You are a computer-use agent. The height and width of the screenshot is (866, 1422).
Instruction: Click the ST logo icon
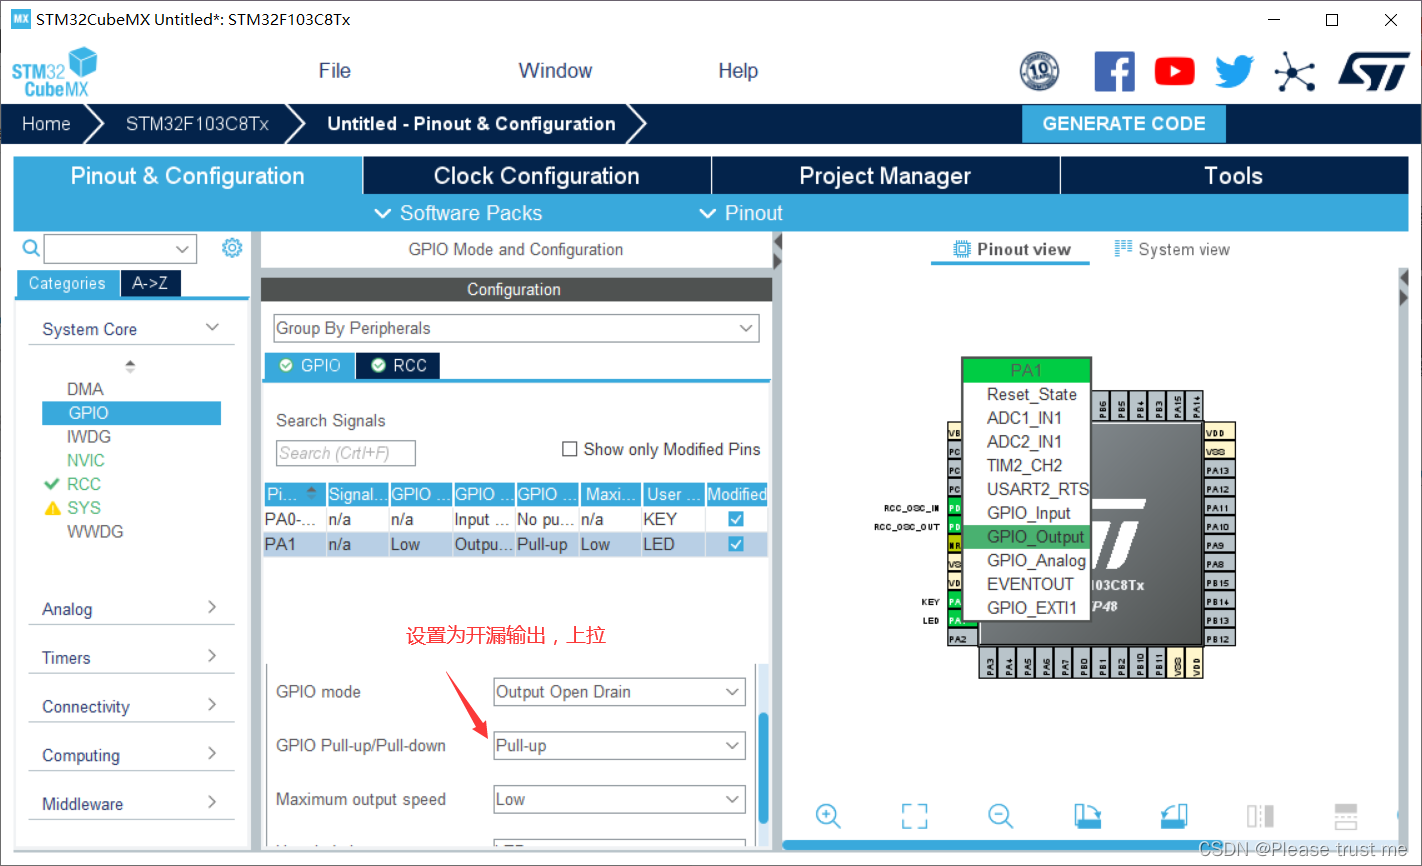[x=1373, y=72]
